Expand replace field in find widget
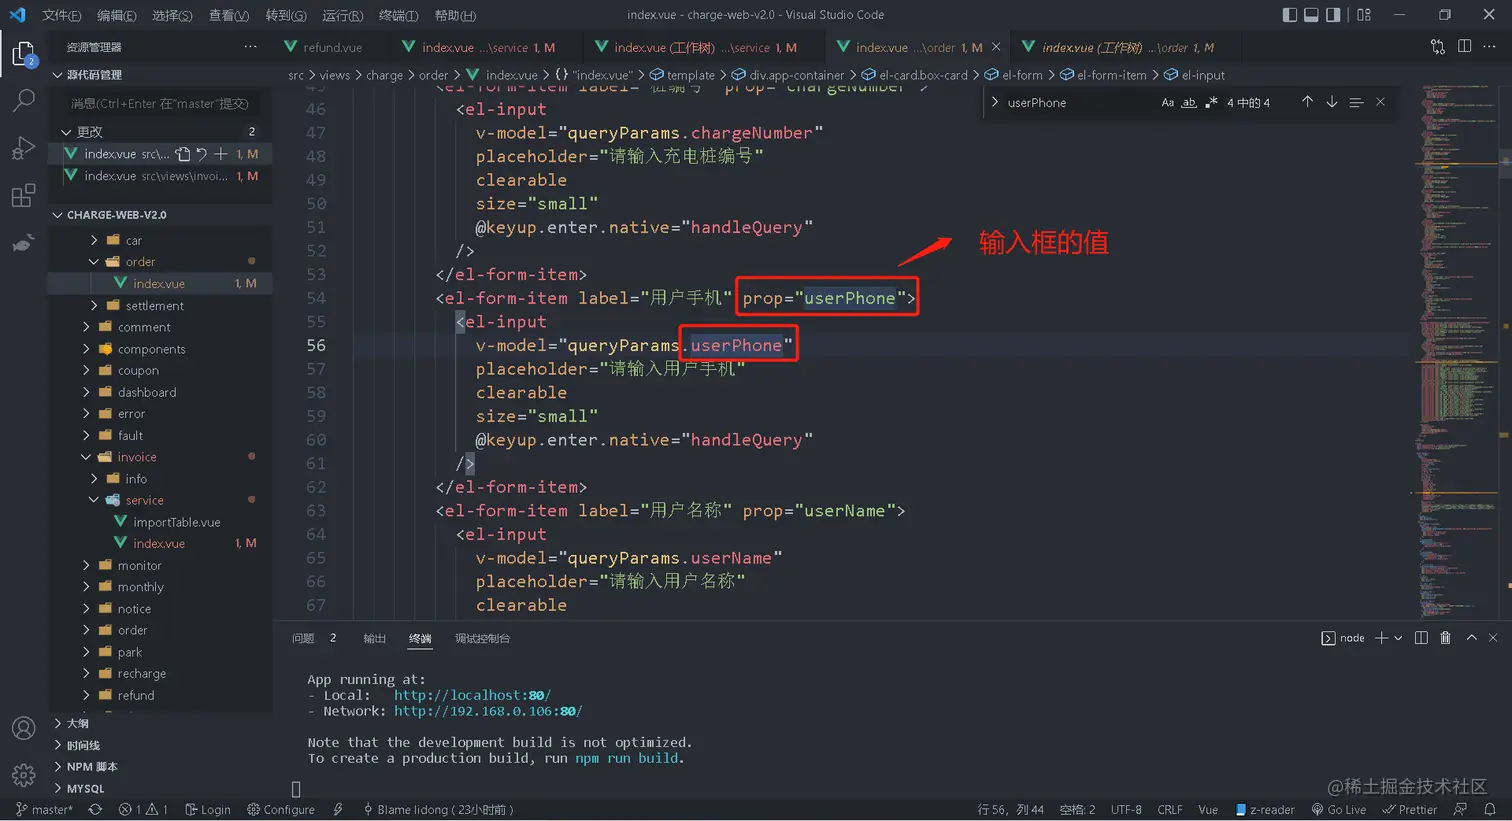This screenshot has width=1512, height=821. (995, 102)
